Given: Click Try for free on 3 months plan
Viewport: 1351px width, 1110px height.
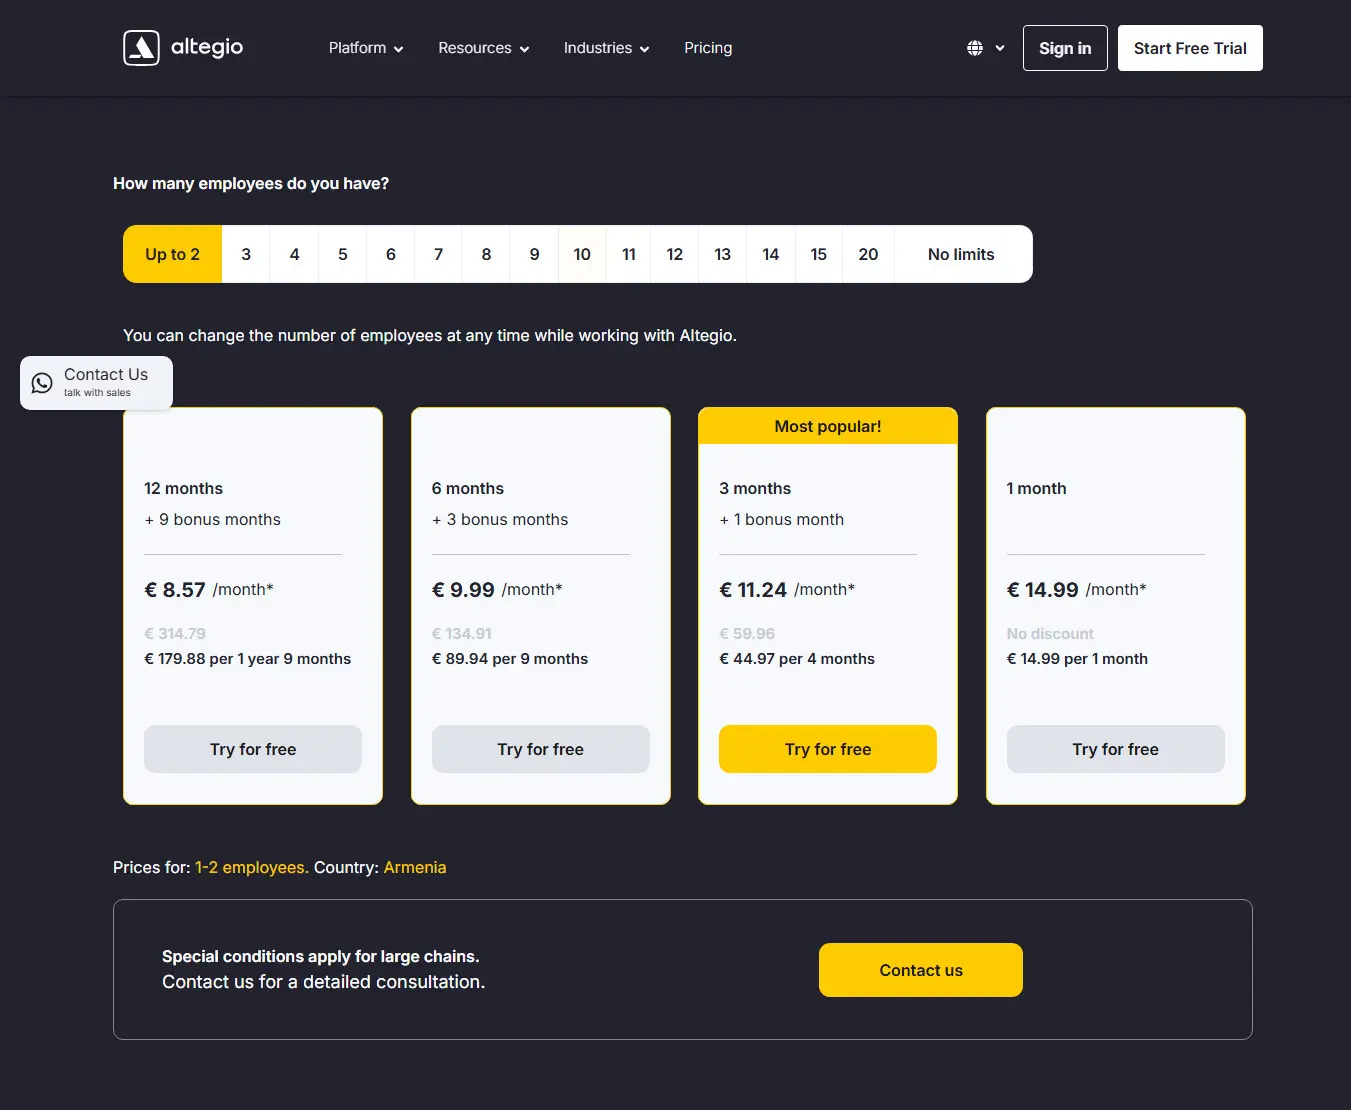Looking at the screenshot, I should tap(827, 749).
